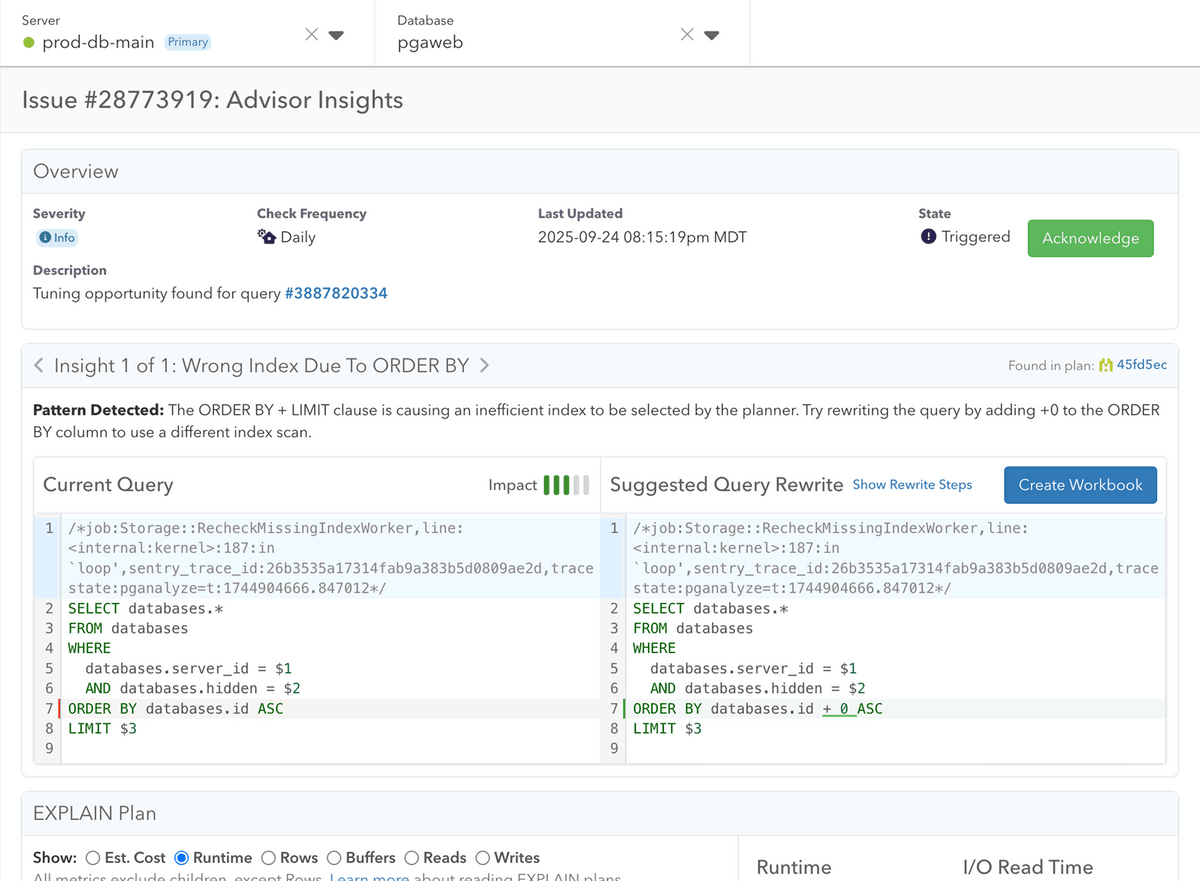Select the Rows radio button
Viewport: 1200px width, 881px height.
(x=268, y=858)
